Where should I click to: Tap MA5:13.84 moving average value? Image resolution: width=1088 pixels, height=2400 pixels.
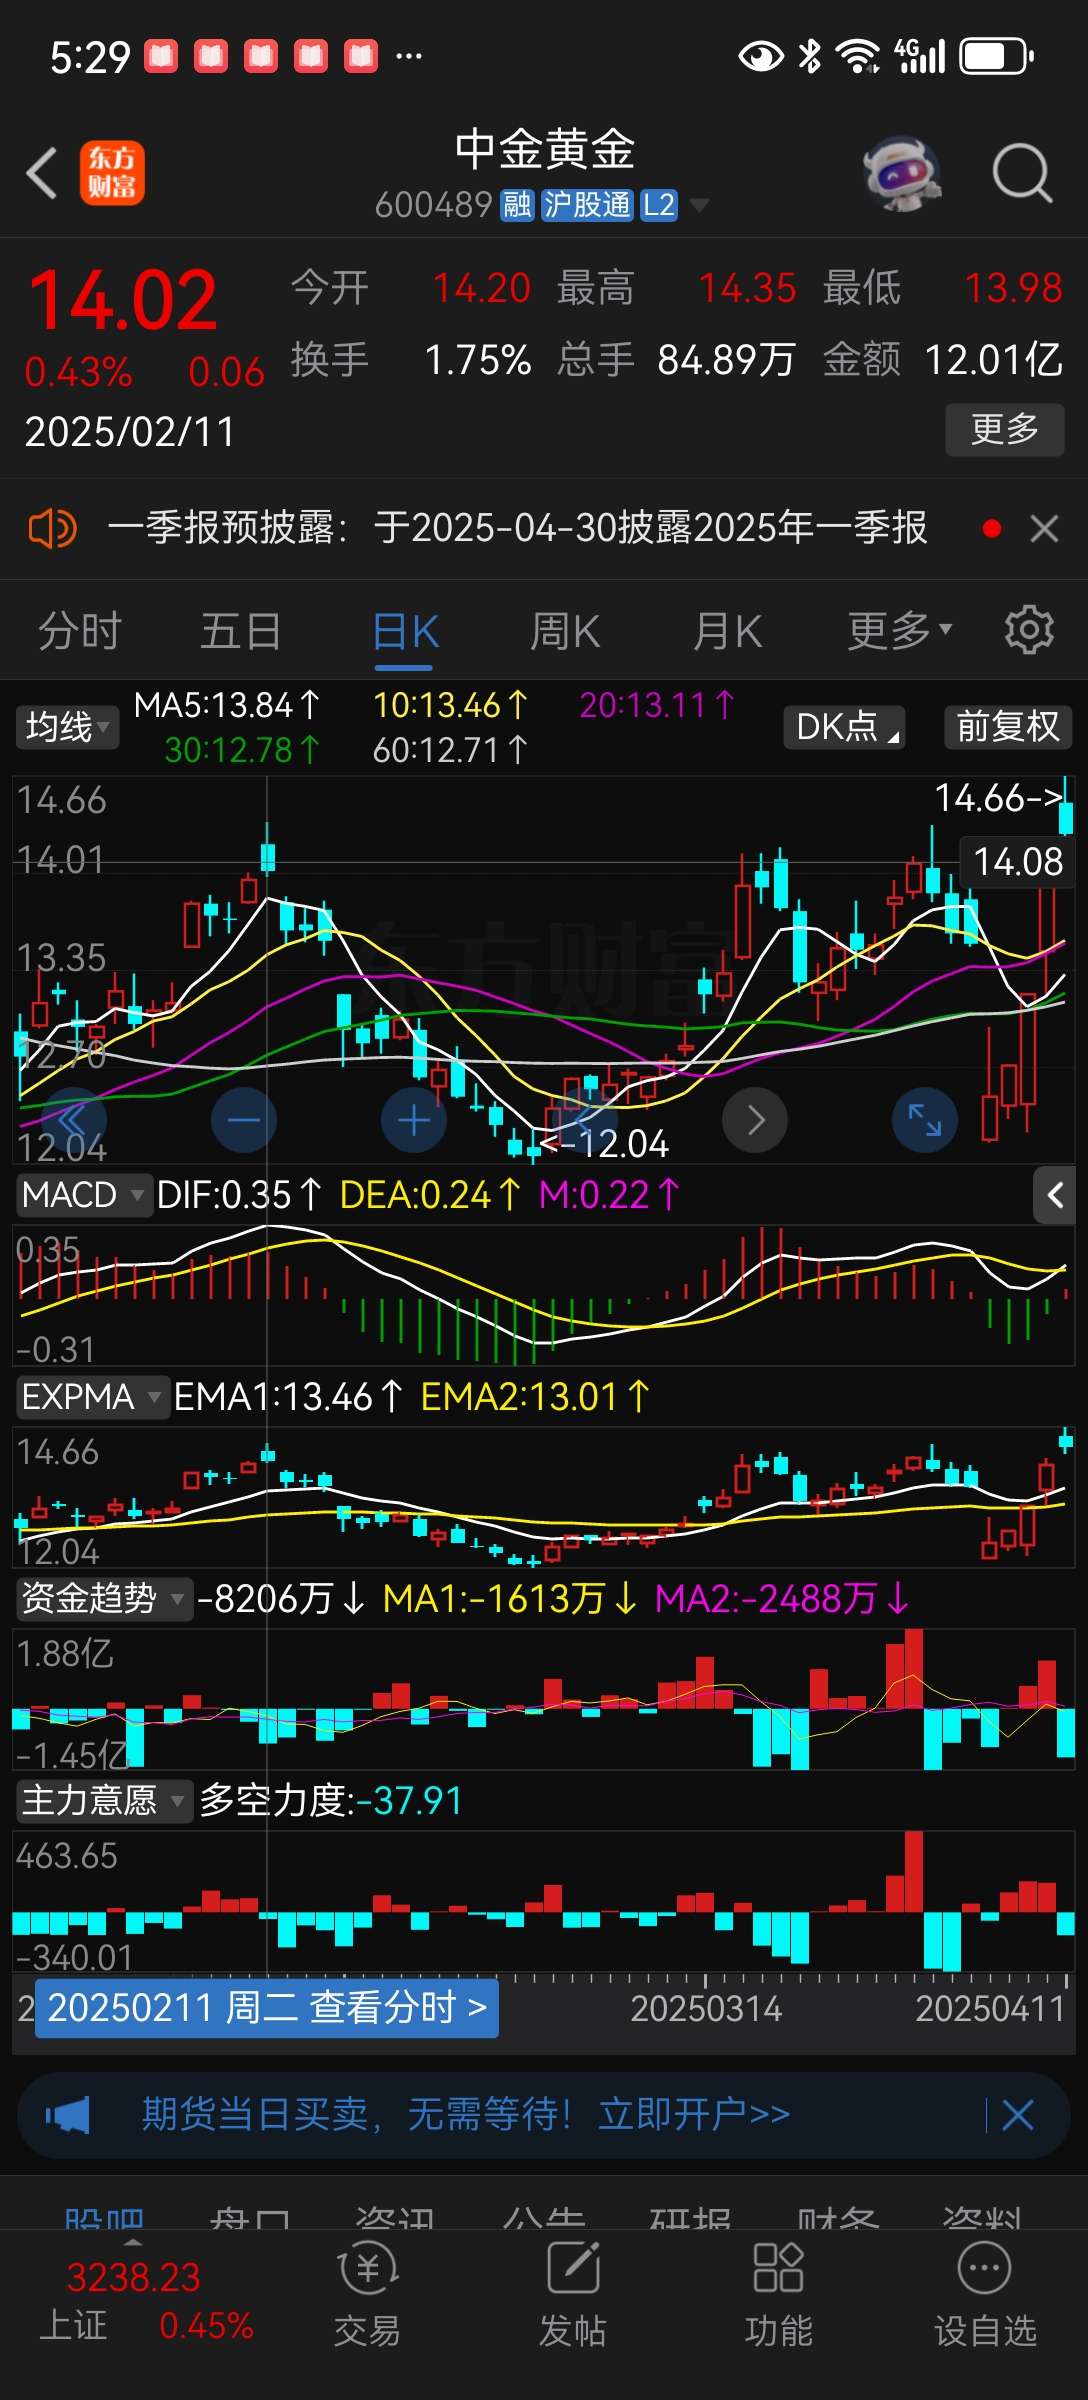tap(227, 706)
